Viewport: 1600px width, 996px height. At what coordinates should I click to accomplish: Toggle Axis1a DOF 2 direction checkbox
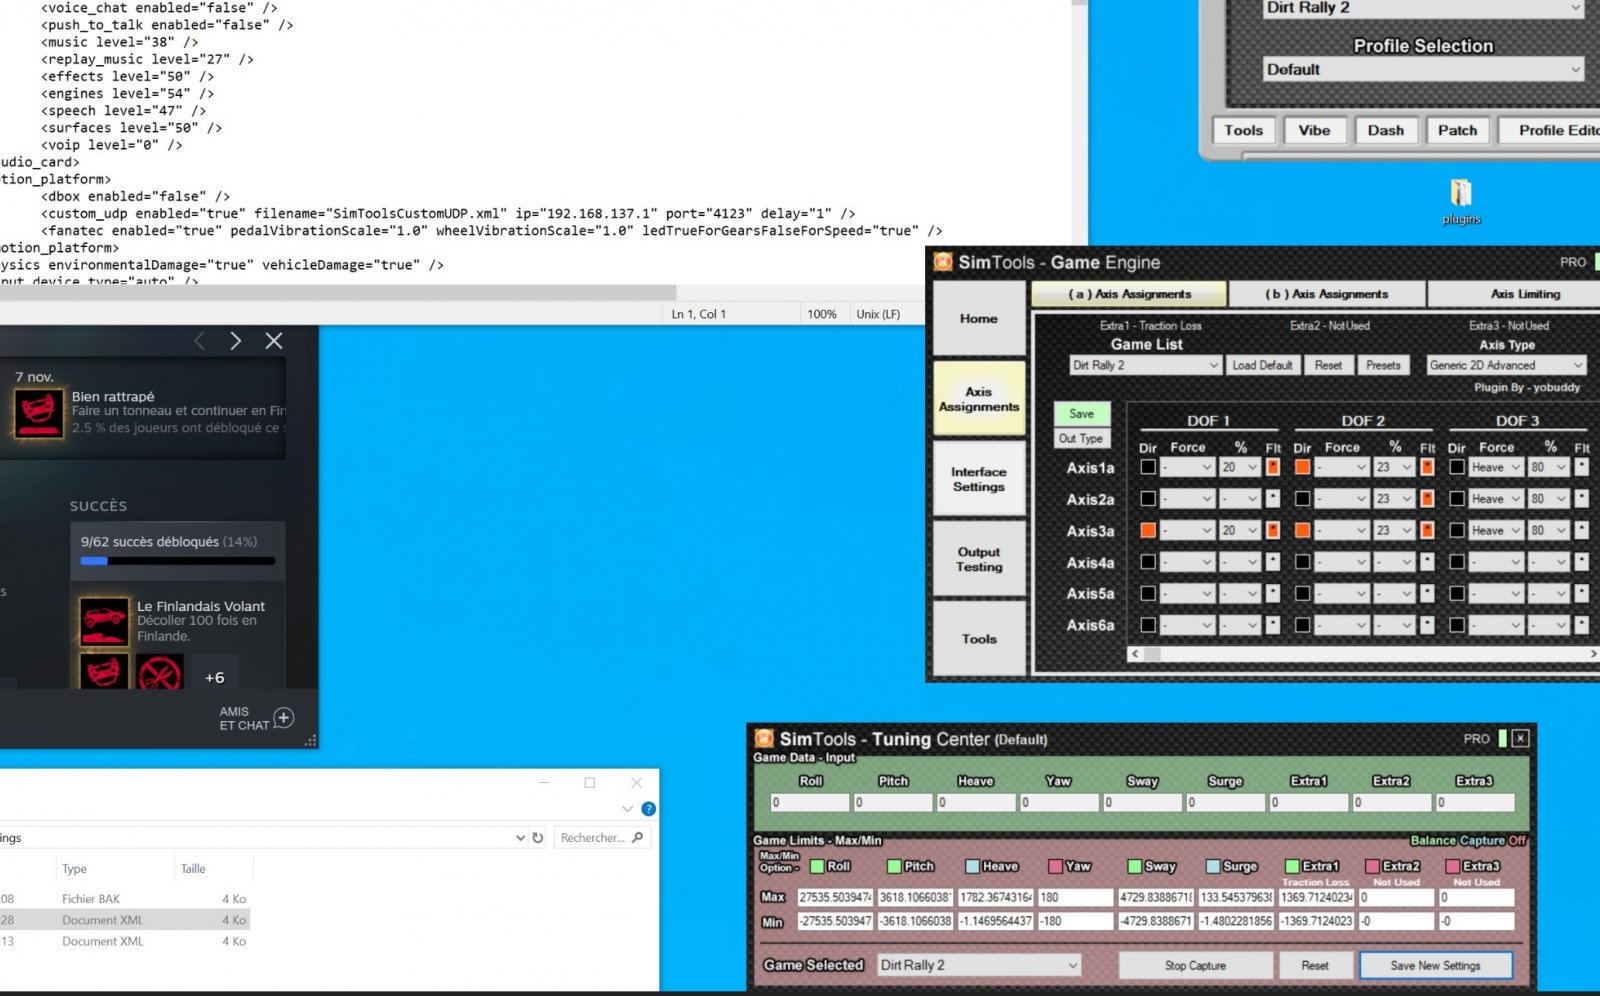point(1302,467)
